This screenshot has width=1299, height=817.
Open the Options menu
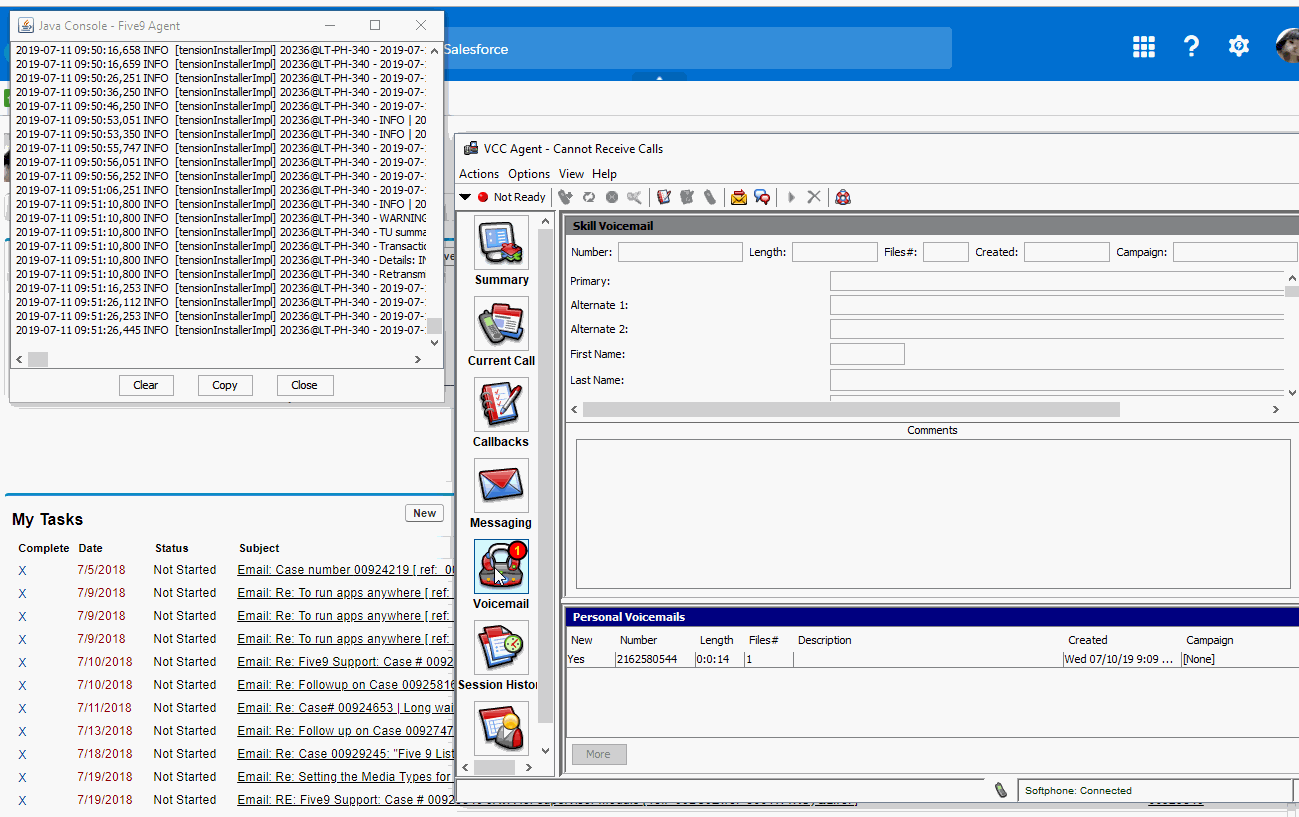528,173
